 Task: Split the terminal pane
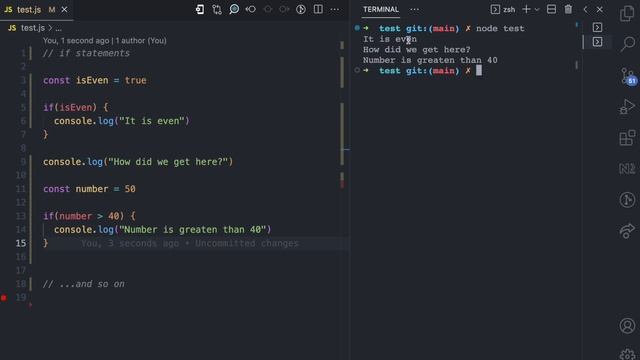(551, 9)
